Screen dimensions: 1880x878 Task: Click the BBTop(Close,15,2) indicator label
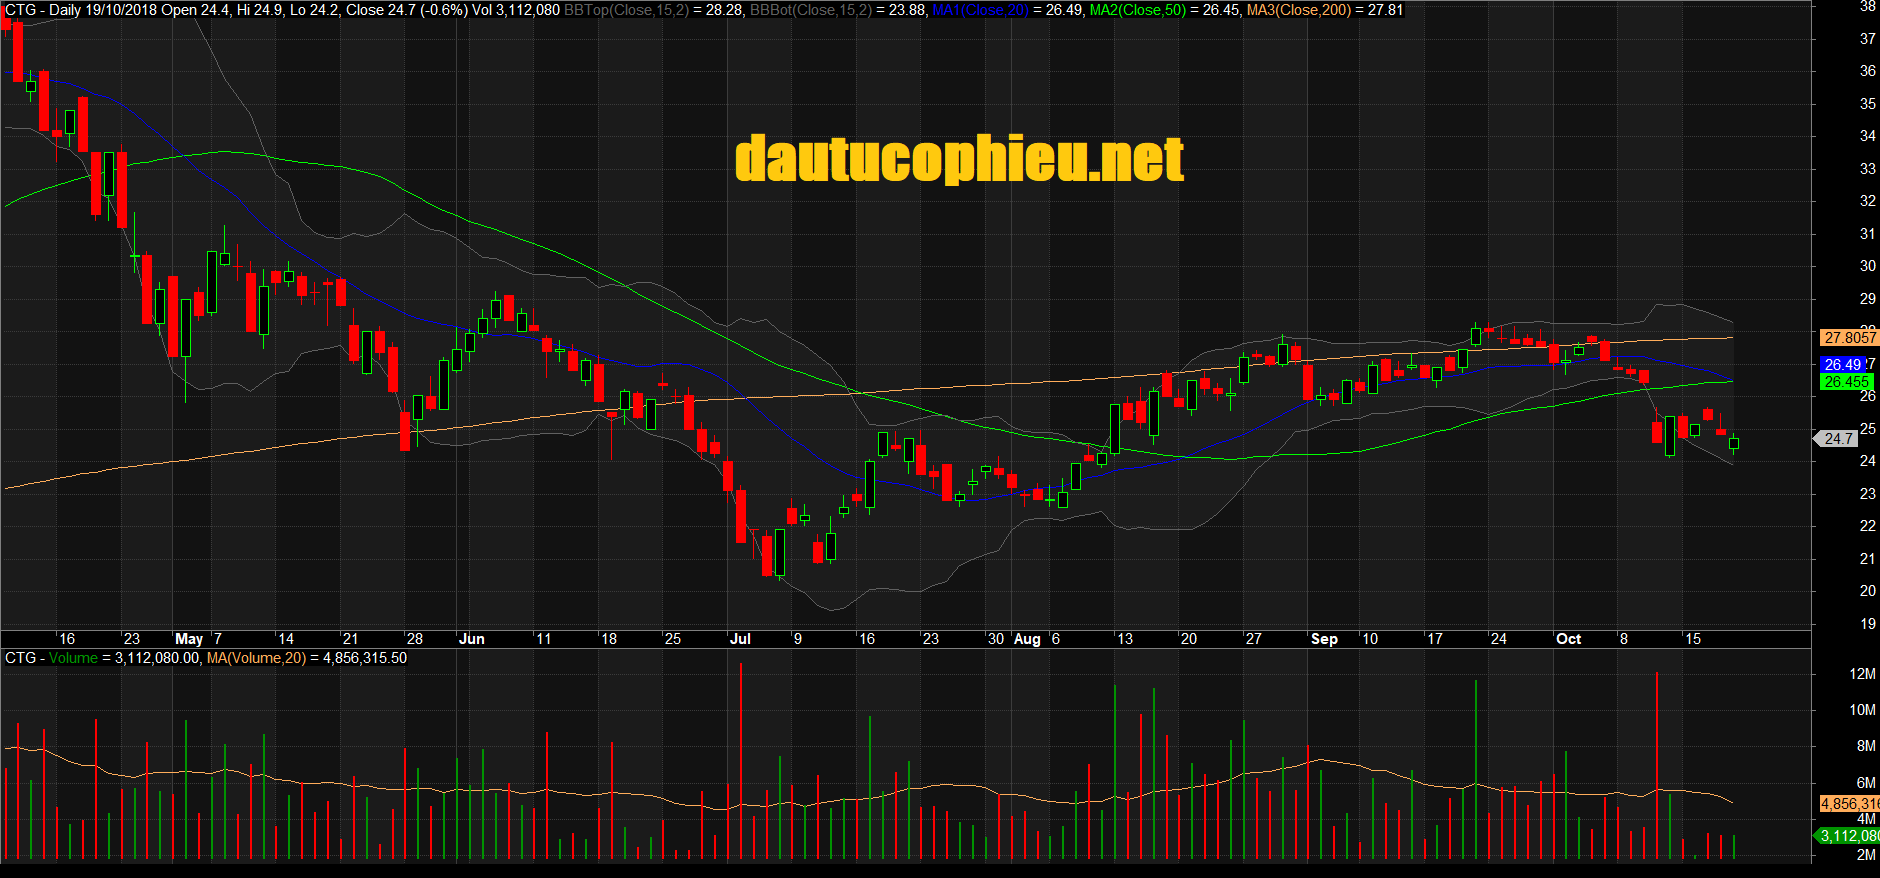coord(628,10)
